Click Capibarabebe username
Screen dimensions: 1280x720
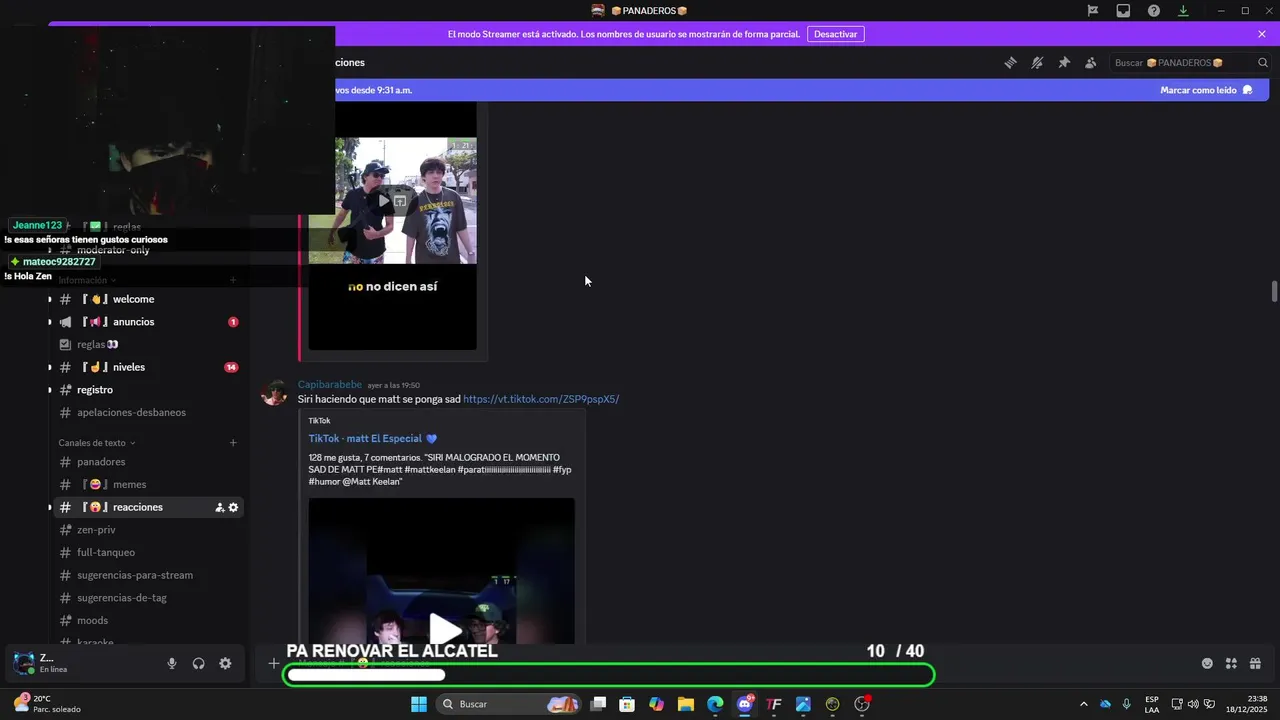point(329,384)
